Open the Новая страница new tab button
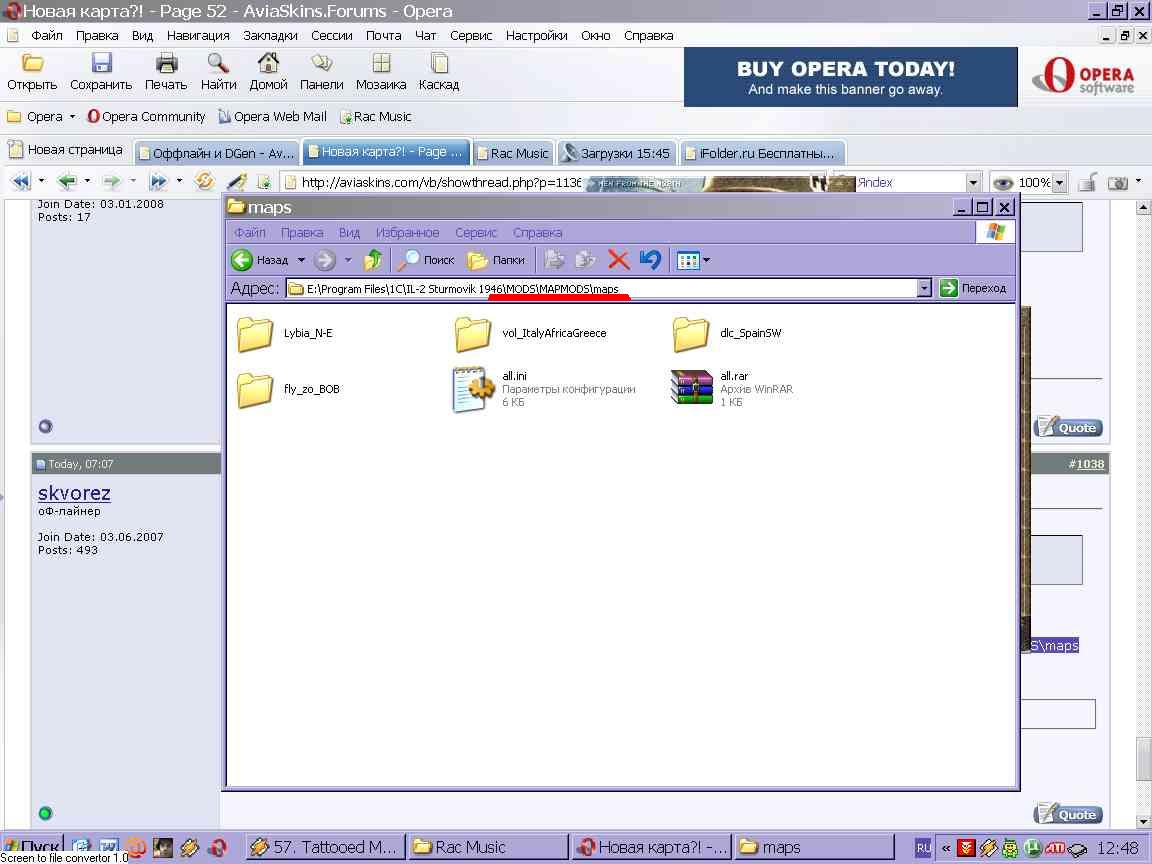 pyautogui.click(x=66, y=150)
